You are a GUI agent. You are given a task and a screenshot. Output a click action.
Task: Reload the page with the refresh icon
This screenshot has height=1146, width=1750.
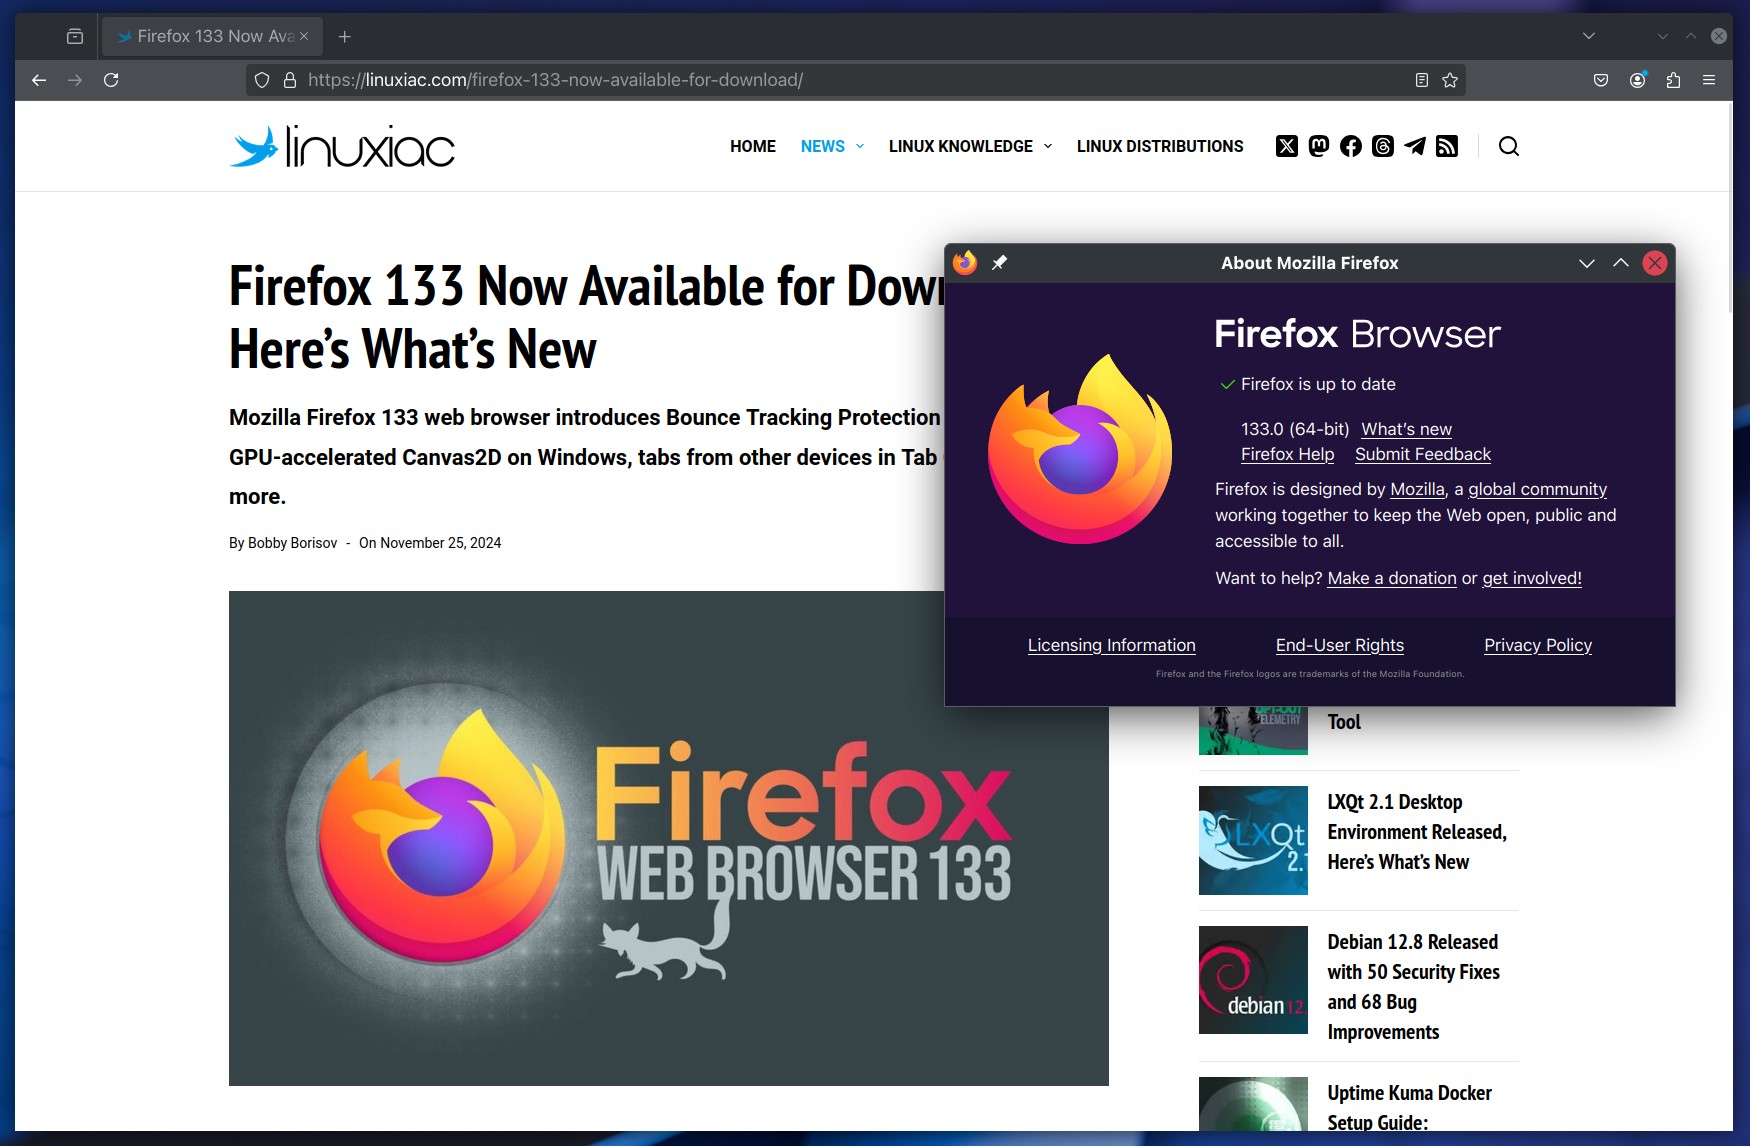[111, 80]
